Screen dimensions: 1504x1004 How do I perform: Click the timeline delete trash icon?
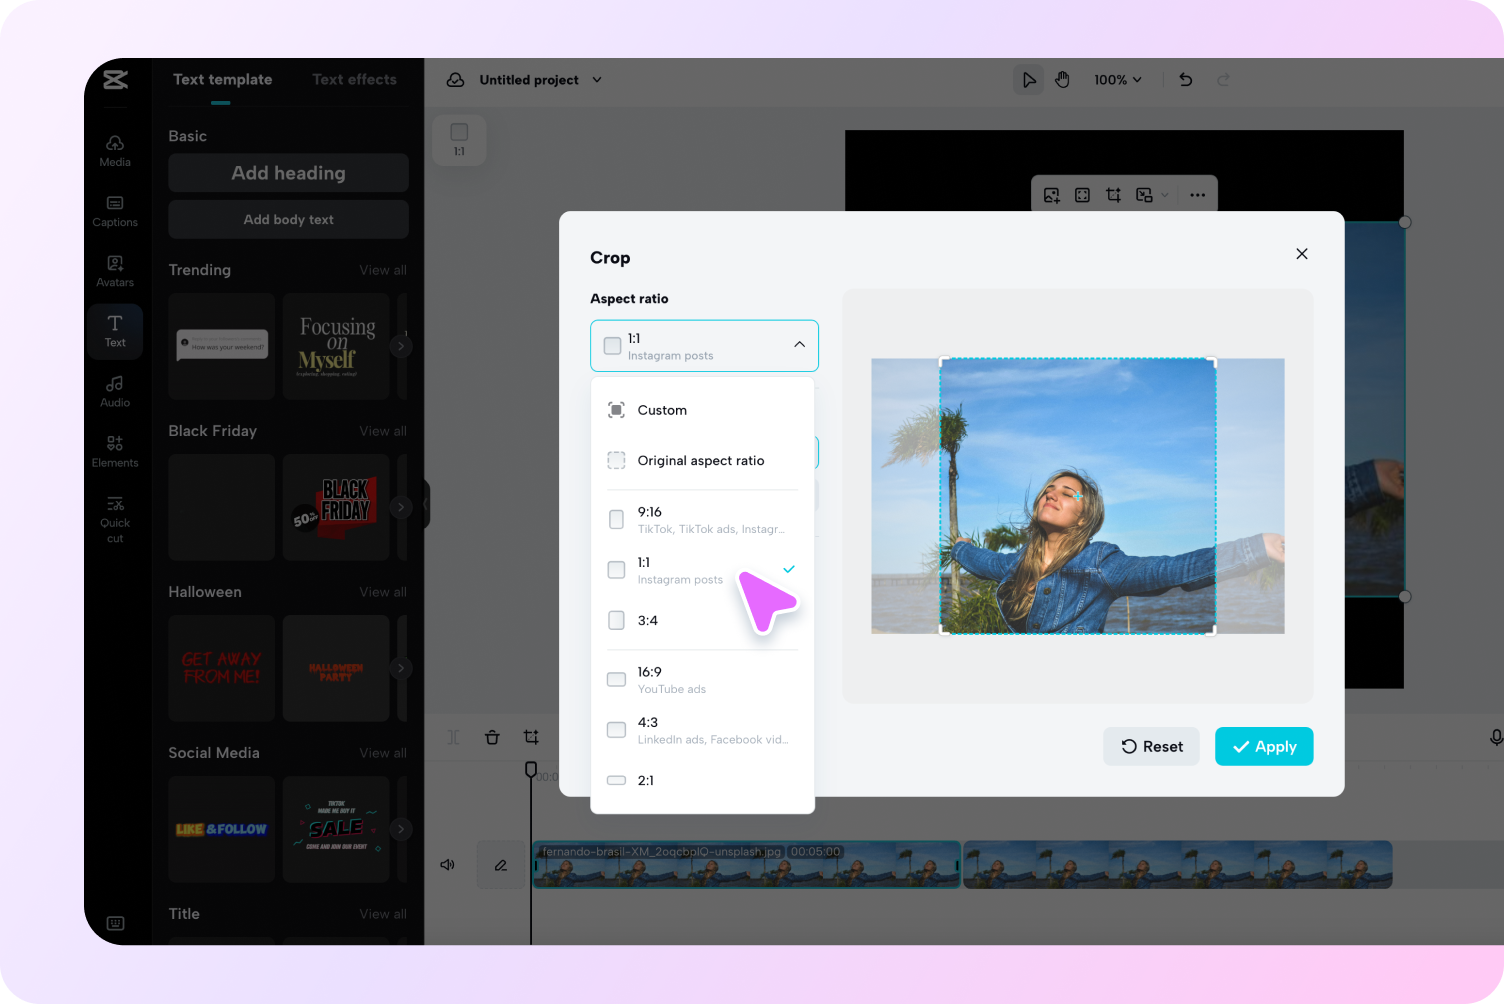[x=492, y=737]
